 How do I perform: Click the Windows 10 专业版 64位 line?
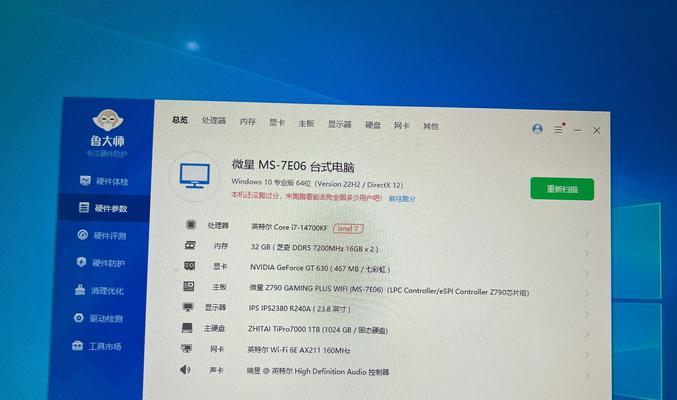click(x=317, y=183)
